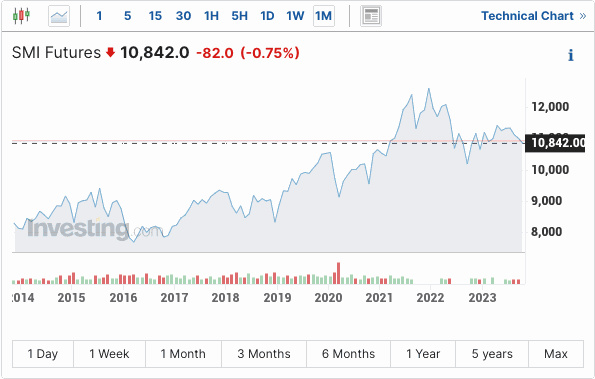Click the 9,000 y-axis label
The image size is (595, 379).
click(546, 201)
